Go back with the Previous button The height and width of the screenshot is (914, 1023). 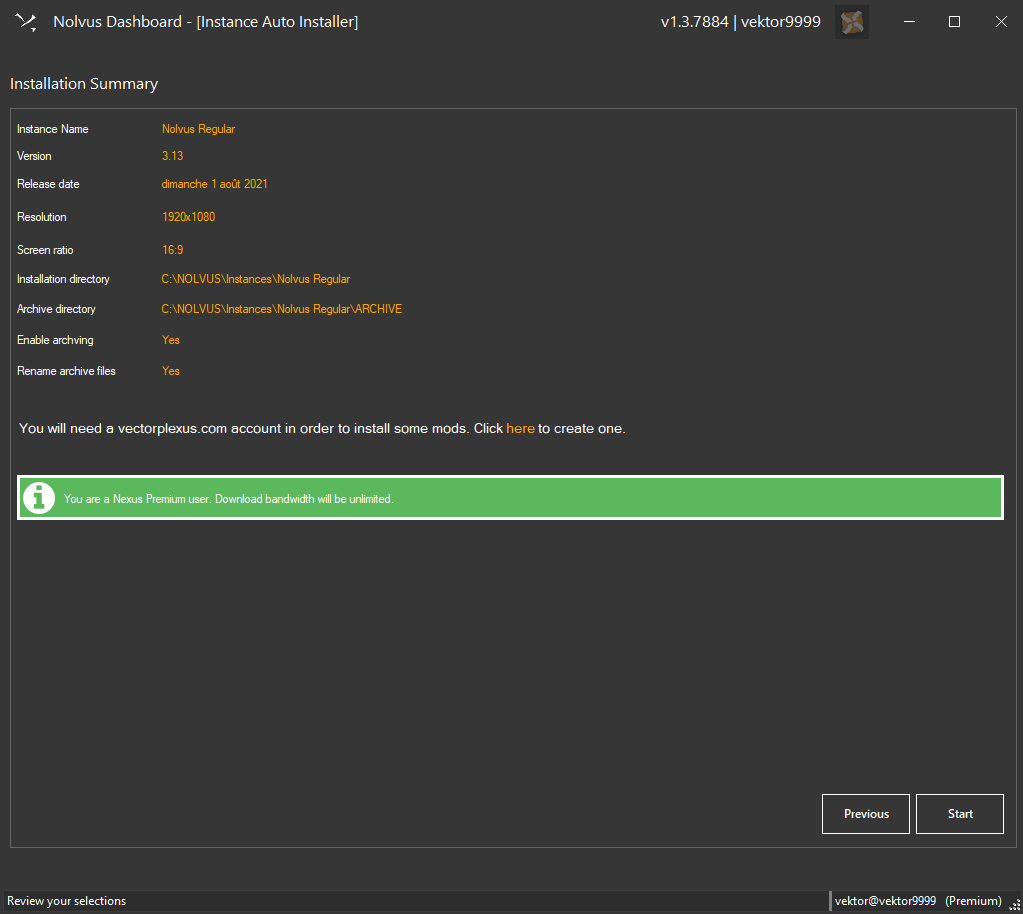[866, 814]
